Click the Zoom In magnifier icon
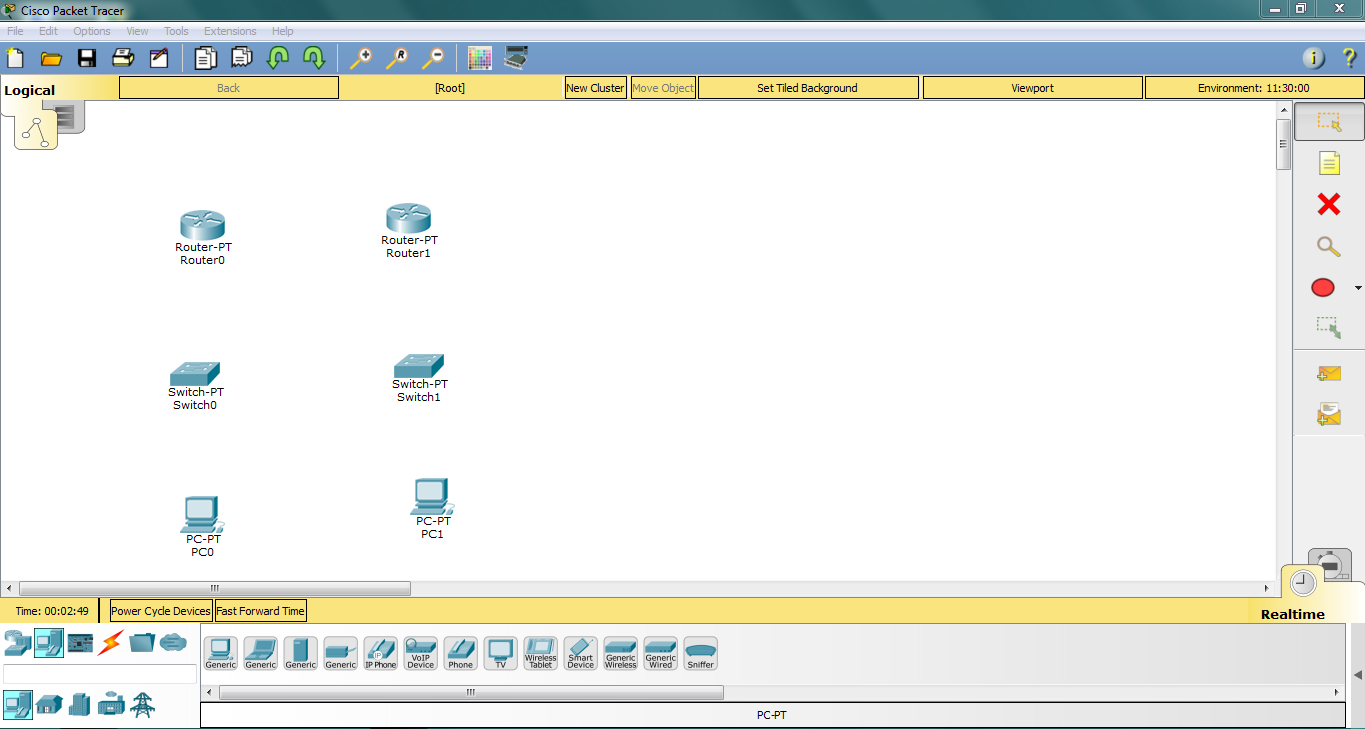1365x729 pixels. click(361, 58)
